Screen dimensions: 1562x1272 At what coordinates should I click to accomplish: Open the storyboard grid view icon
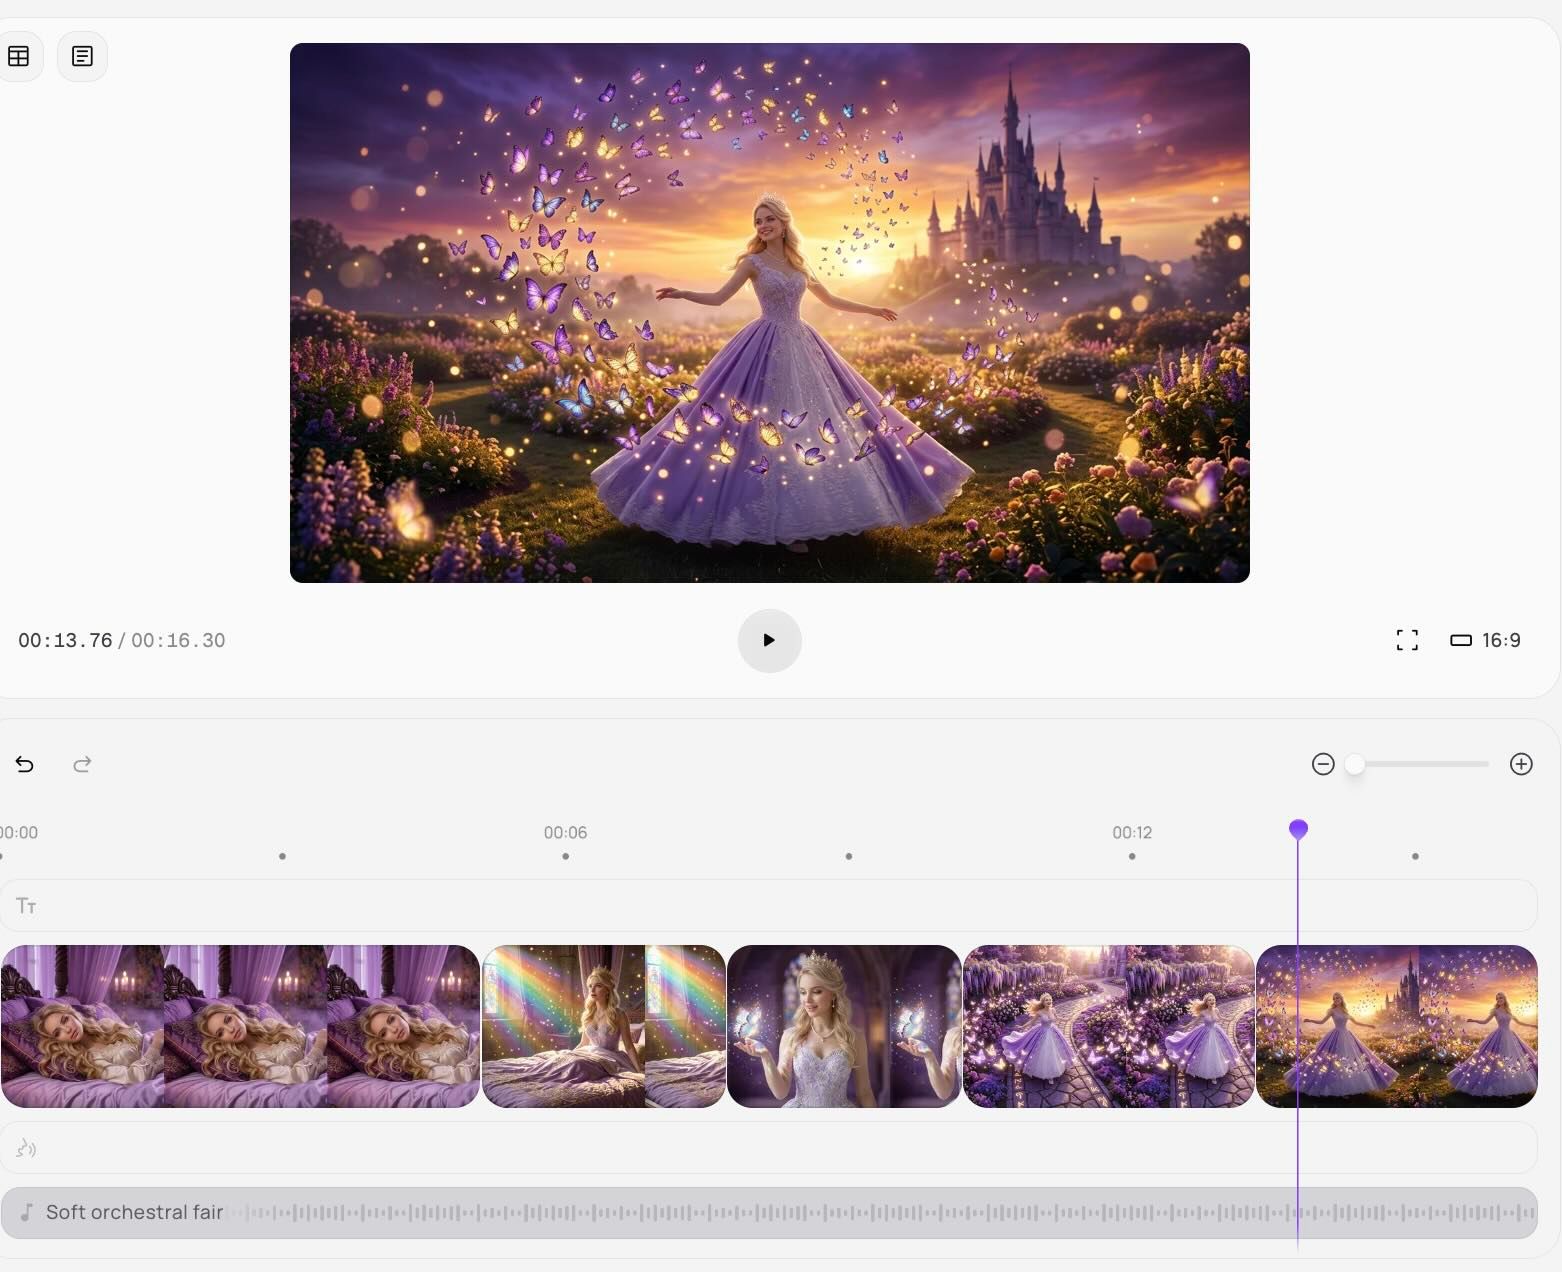click(x=19, y=56)
